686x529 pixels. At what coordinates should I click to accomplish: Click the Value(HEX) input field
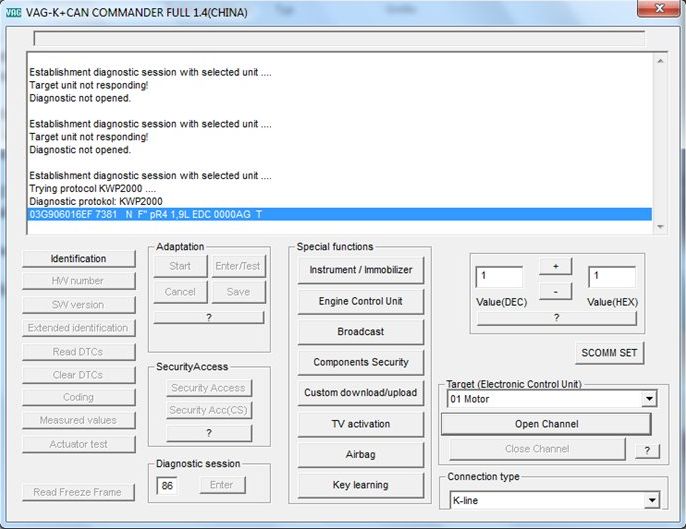coord(612,277)
